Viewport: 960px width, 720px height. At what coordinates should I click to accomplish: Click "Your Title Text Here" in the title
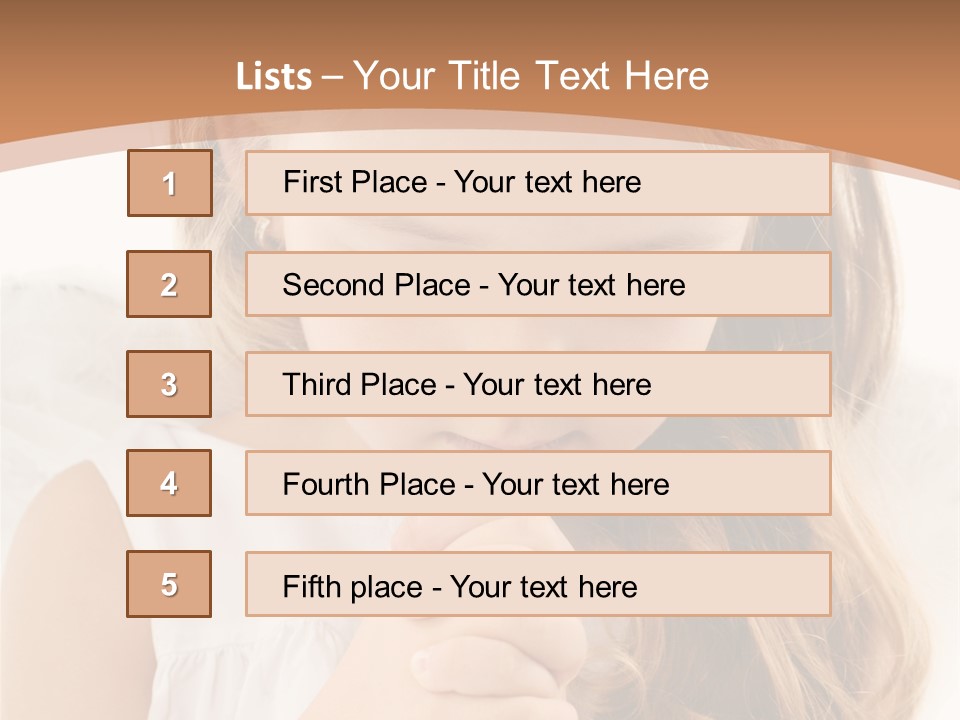click(x=531, y=76)
